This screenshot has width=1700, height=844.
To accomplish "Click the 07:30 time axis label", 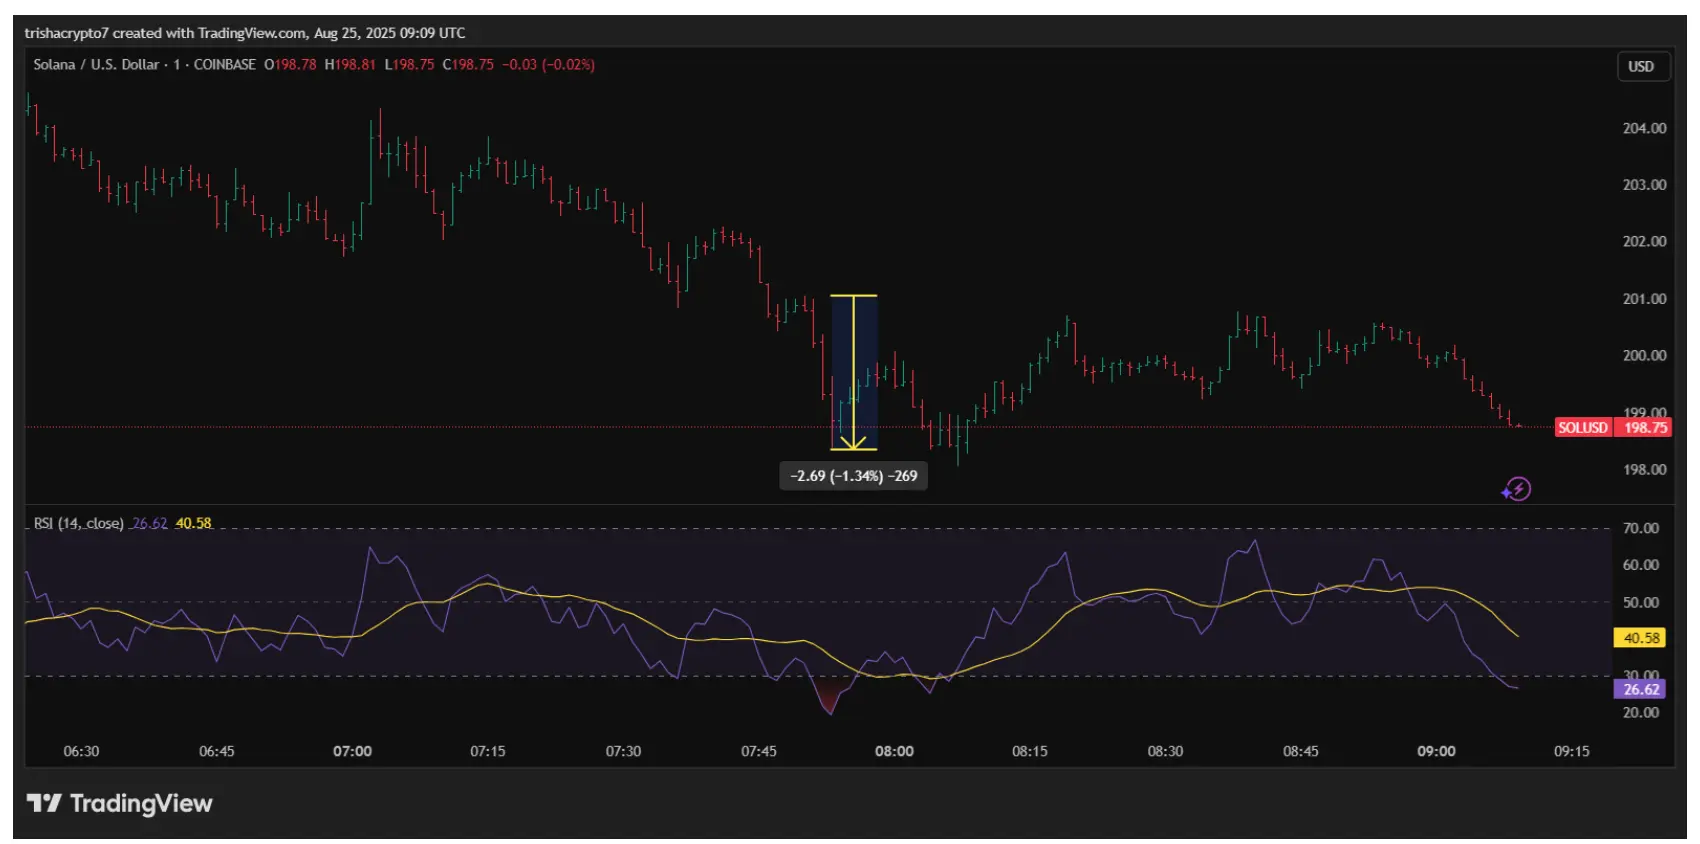I will pos(623,751).
